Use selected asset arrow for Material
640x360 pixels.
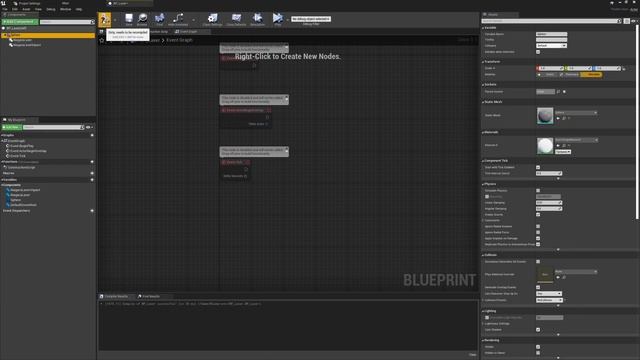(558, 146)
